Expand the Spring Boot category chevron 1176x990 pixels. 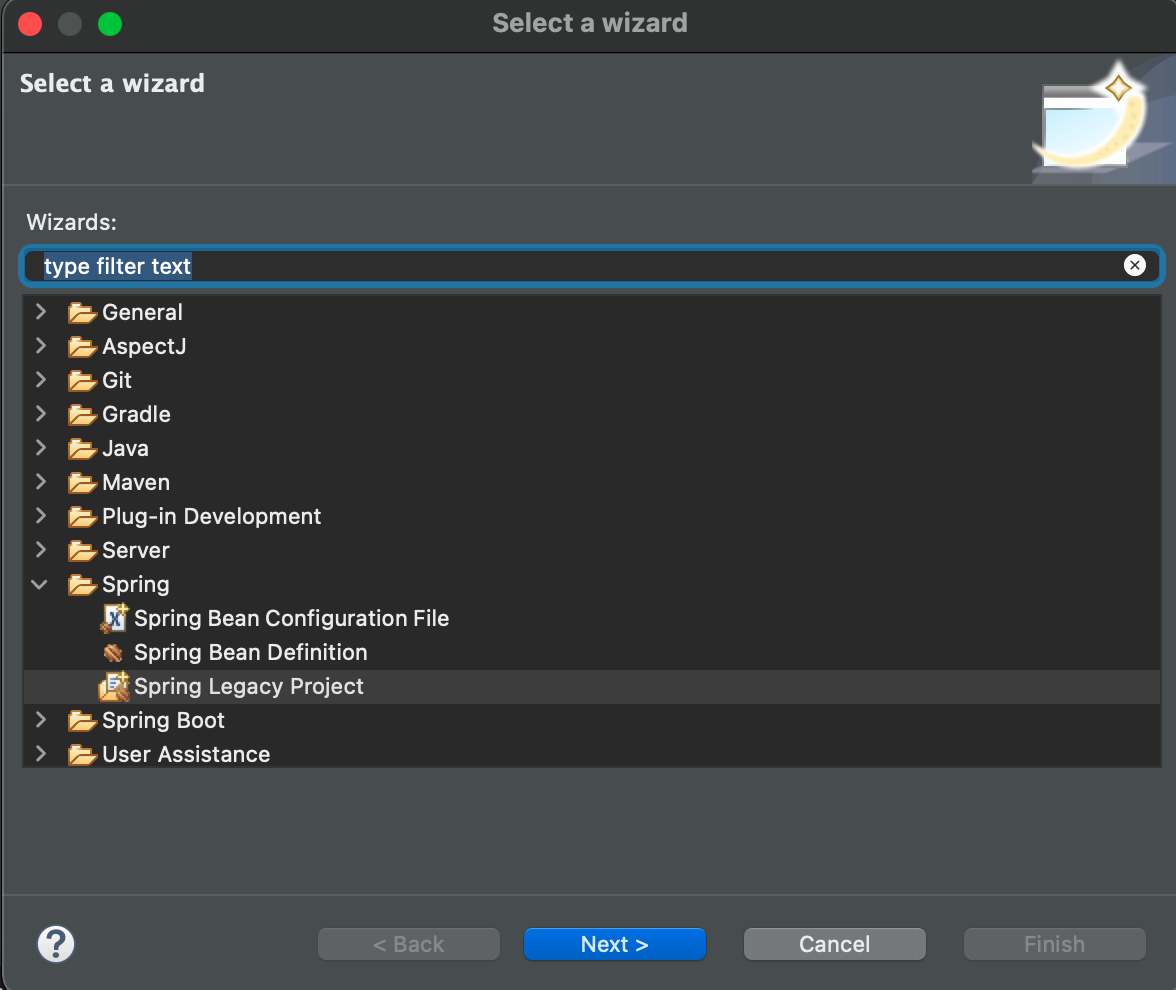coord(40,719)
